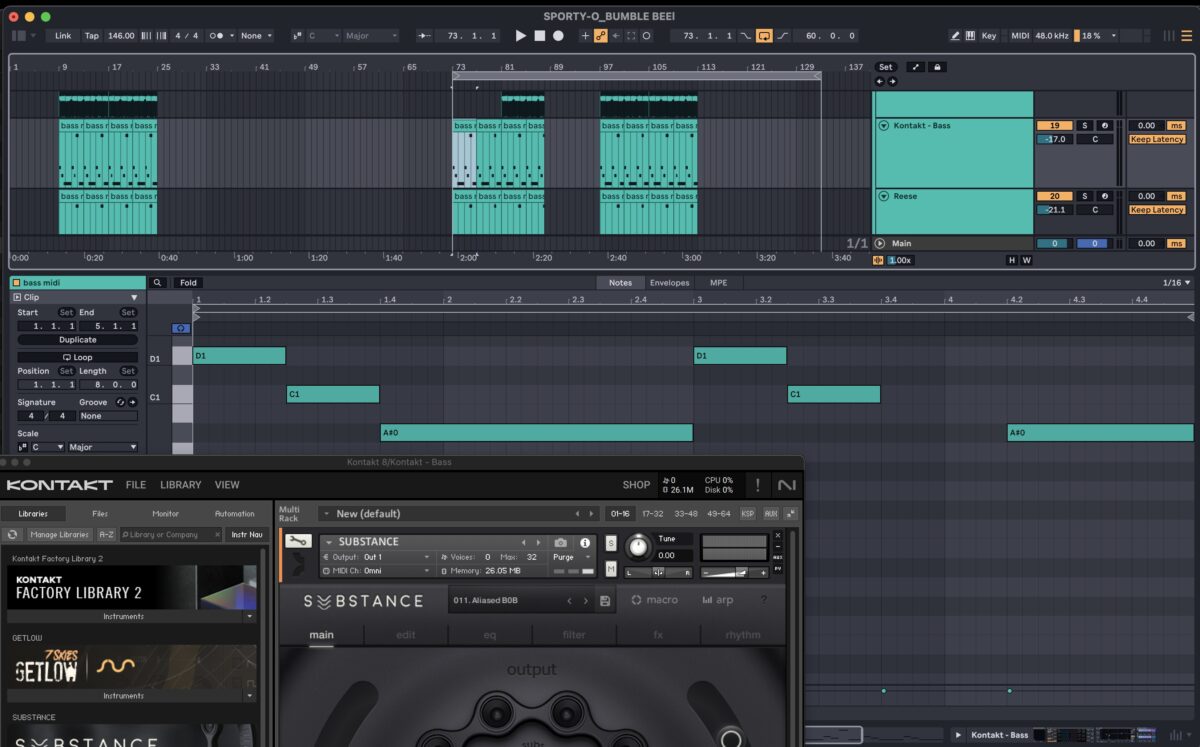Viewport: 1200px width, 747px height.
Task: Open the quantization menu showing None
Action: click(256, 35)
